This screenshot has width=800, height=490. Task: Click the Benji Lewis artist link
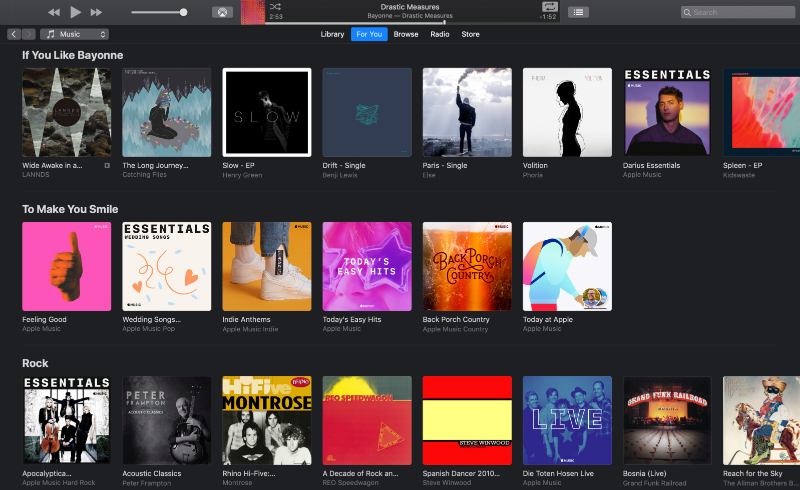tap(340, 175)
